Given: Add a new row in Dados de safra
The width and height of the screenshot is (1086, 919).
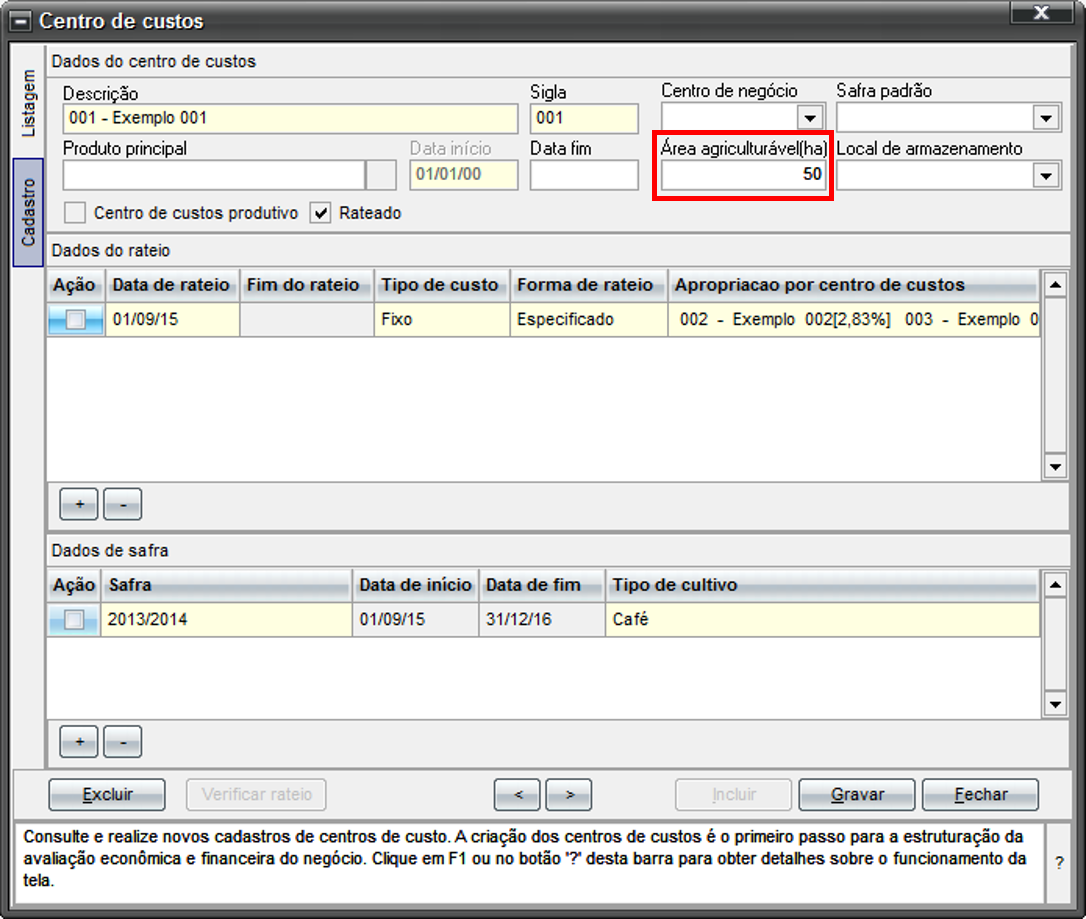Looking at the screenshot, I should click(x=79, y=742).
